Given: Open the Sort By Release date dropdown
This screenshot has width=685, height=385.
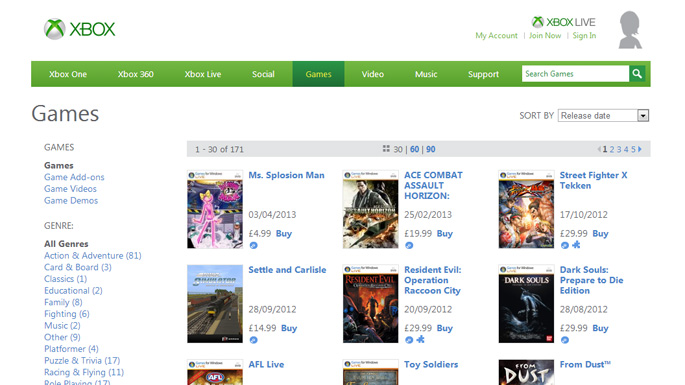Looking at the screenshot, I should 603,115.
